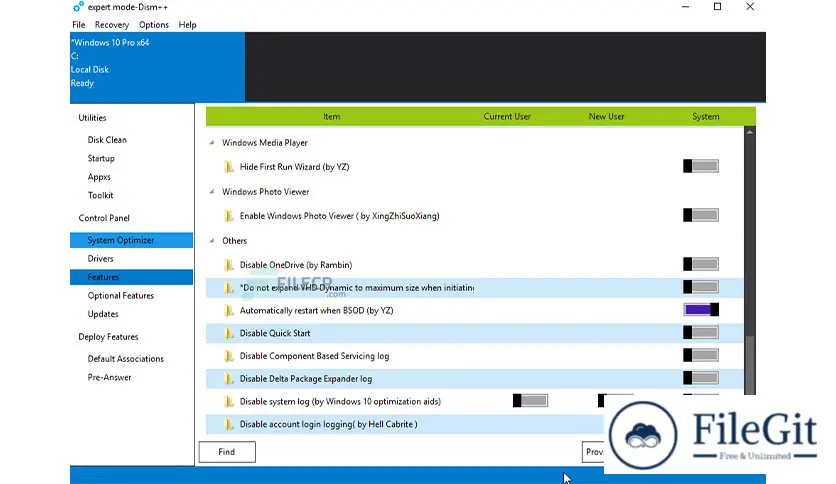The image size is (836, 484).
Task: Click folder icon beside Enable Windows Photo Viewer
Action: click(229, 216)
